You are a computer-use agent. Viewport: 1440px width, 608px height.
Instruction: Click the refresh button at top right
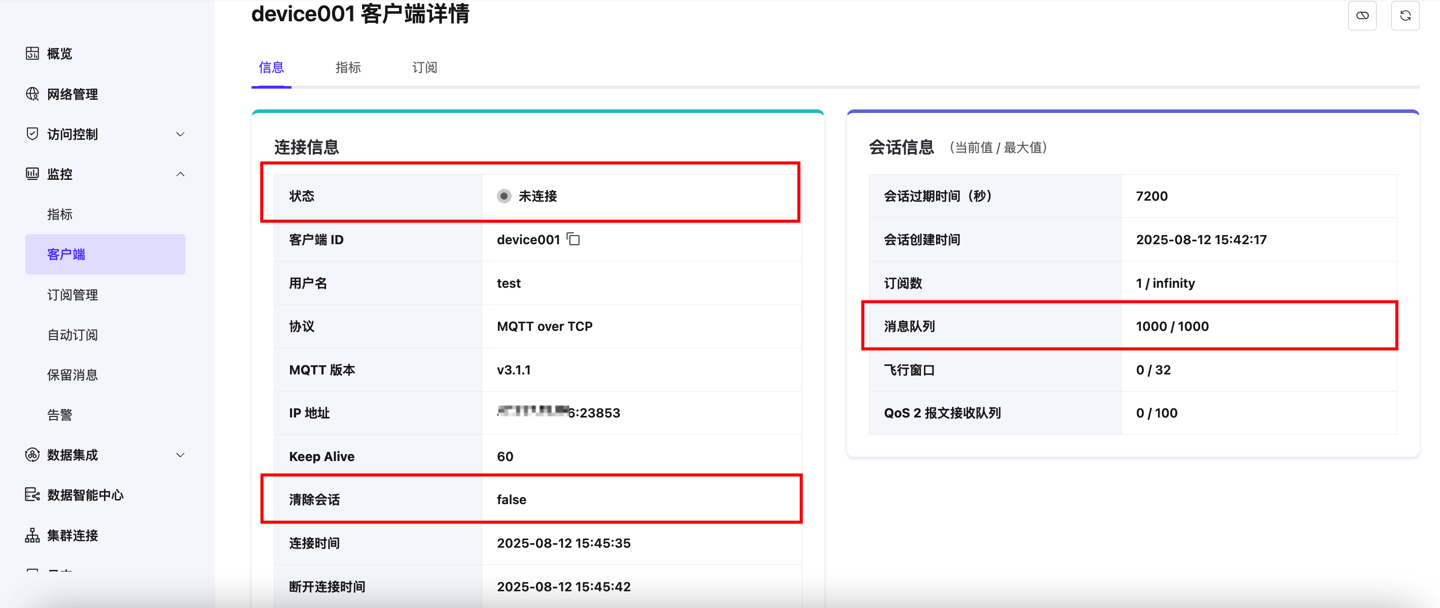click(1405, 16)
